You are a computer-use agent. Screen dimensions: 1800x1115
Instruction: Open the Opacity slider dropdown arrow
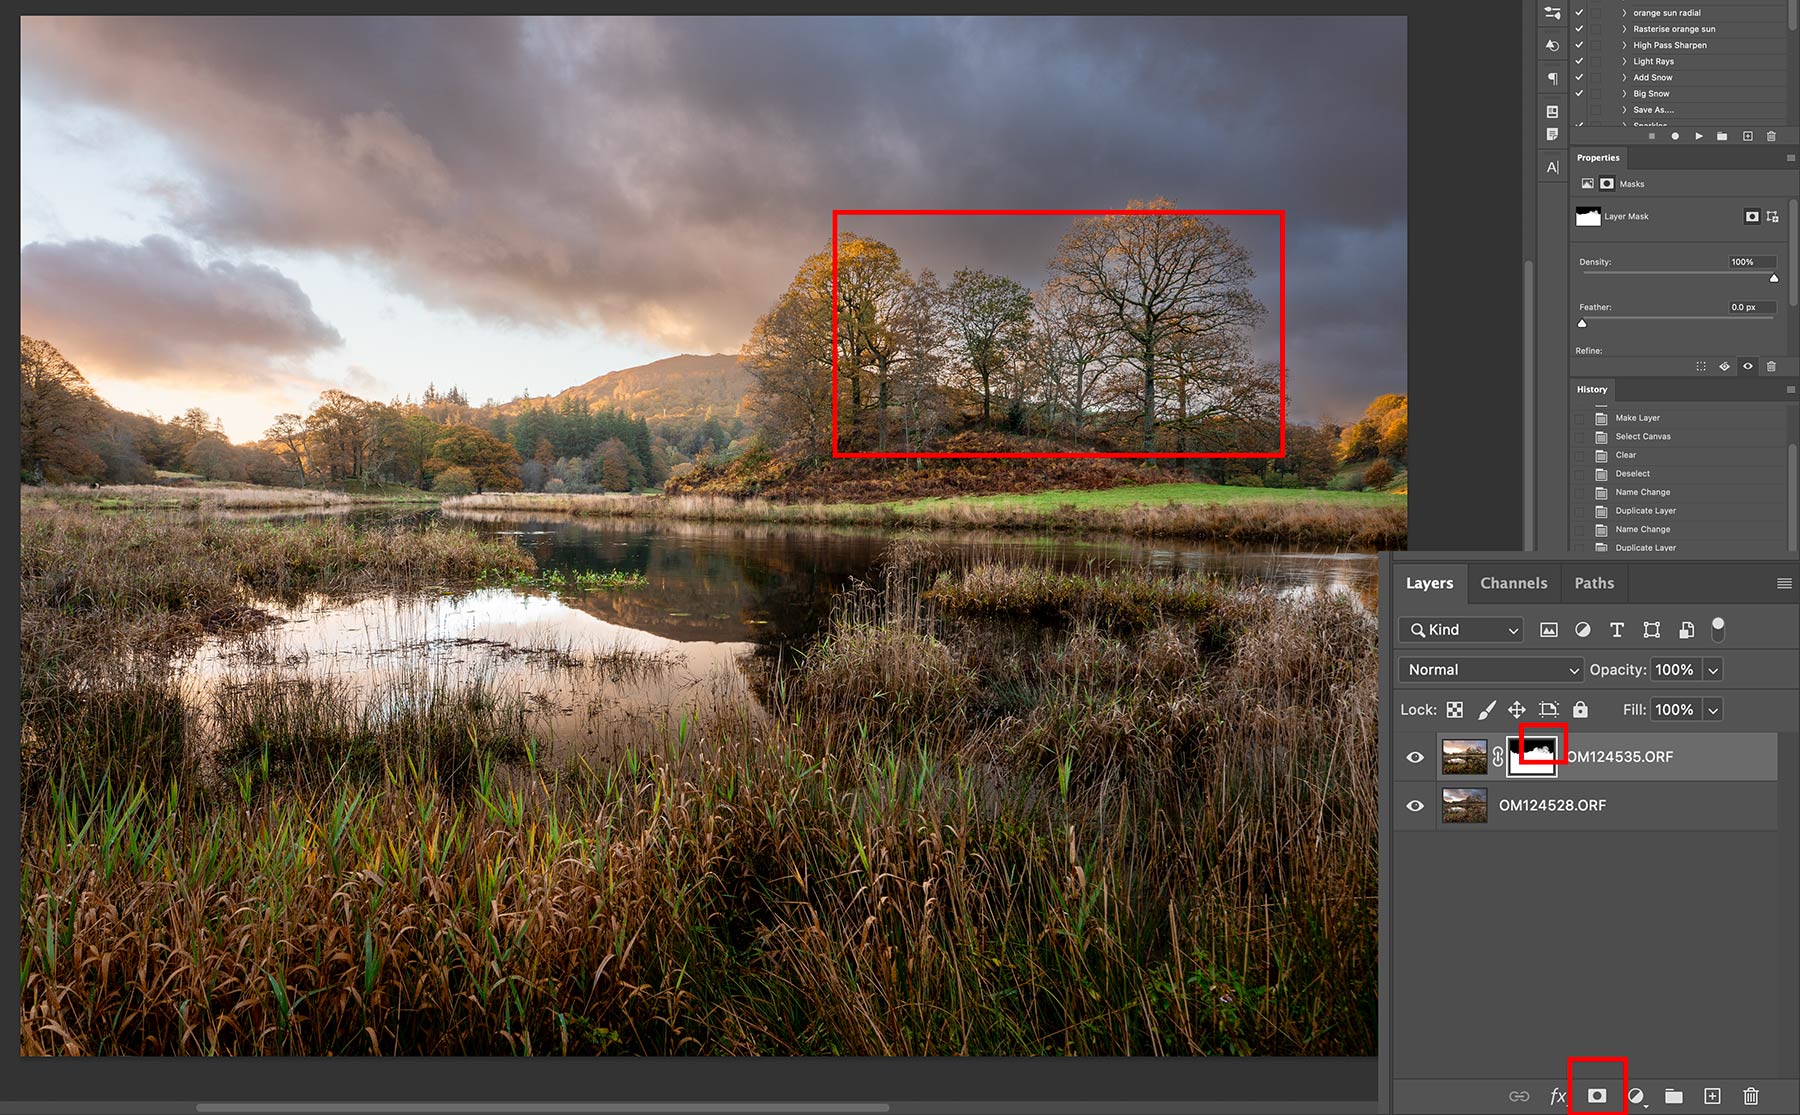pyautogui.click(x=1713, y=670)
